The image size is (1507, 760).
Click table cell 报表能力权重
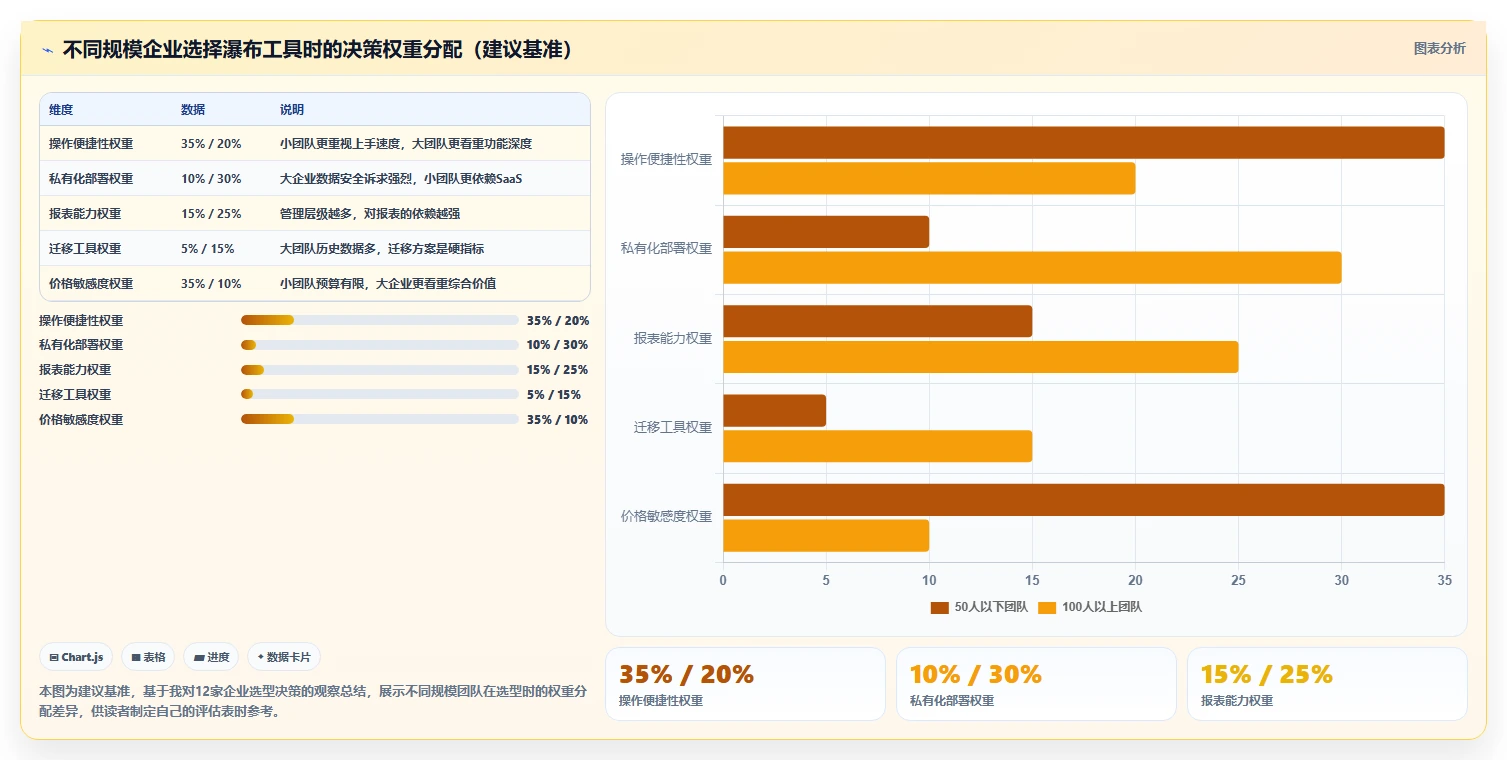pyautogui.click(x=85, y=213)
